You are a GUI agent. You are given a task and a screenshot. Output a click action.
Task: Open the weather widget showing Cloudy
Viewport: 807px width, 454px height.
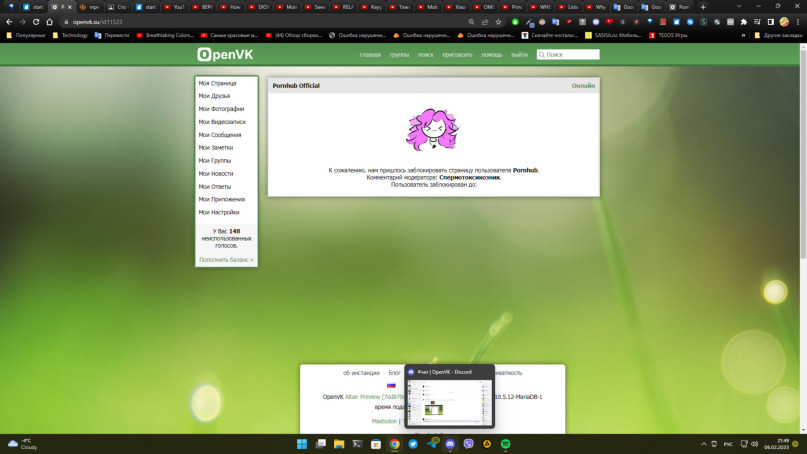coord(23,444)
